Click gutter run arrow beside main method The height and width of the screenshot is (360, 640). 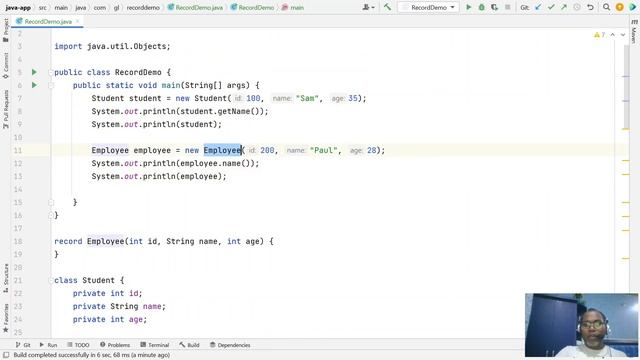[34, 85]
